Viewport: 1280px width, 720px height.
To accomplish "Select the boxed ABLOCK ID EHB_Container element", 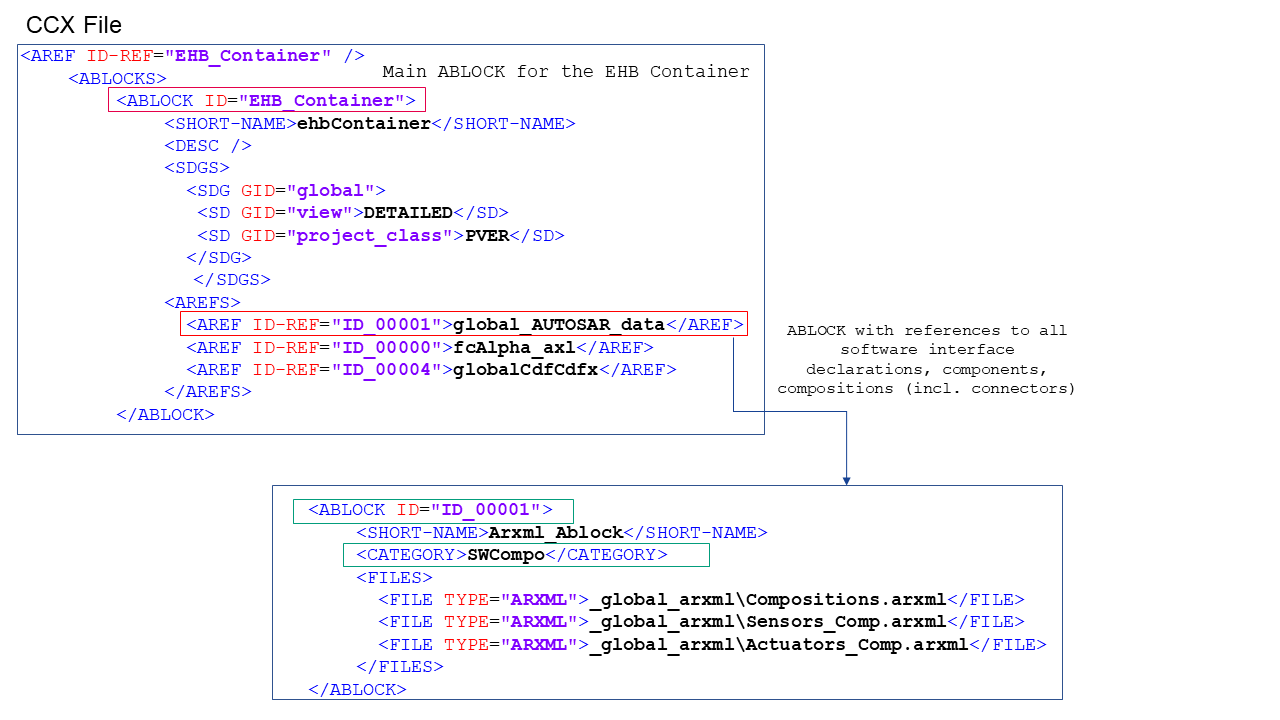I will tap(265, 100).
